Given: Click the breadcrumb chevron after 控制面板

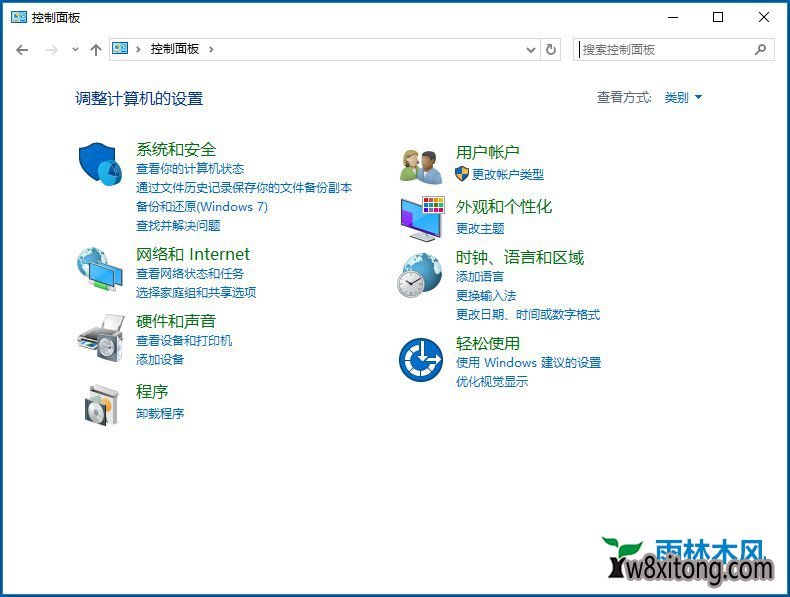Looking at the screenshot, I should tap(212, 49).
